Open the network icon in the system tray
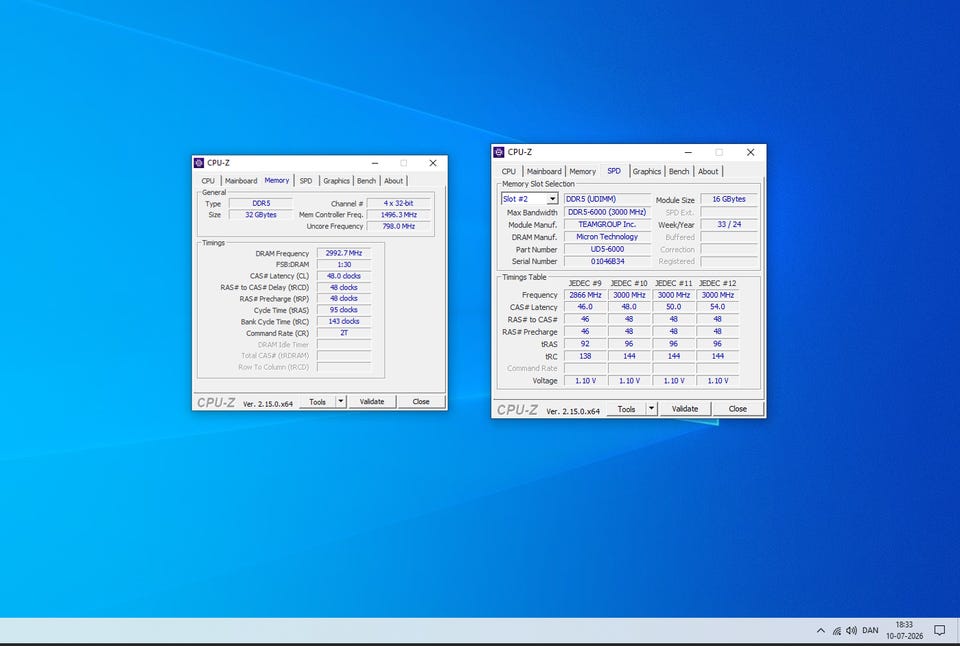This screenshot has height=646, width=960. tap(836, 630)
